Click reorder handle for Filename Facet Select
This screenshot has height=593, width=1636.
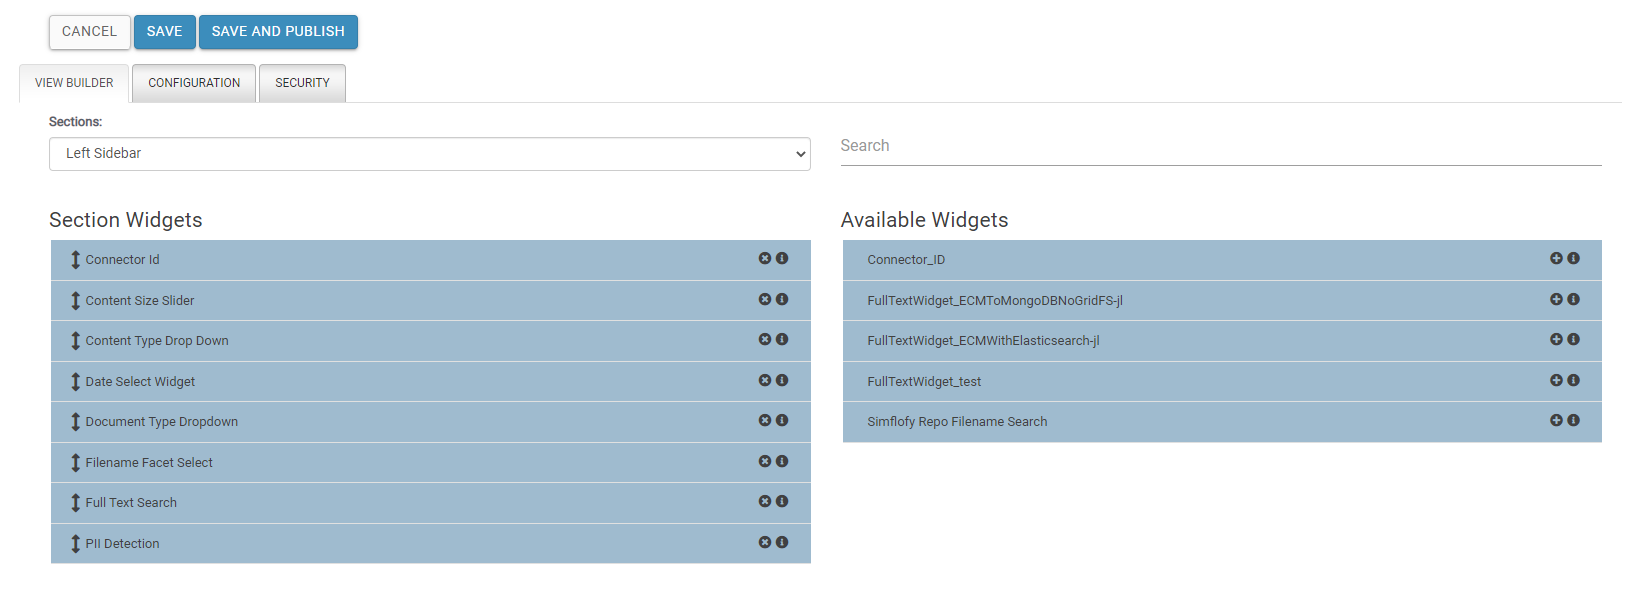75,462
